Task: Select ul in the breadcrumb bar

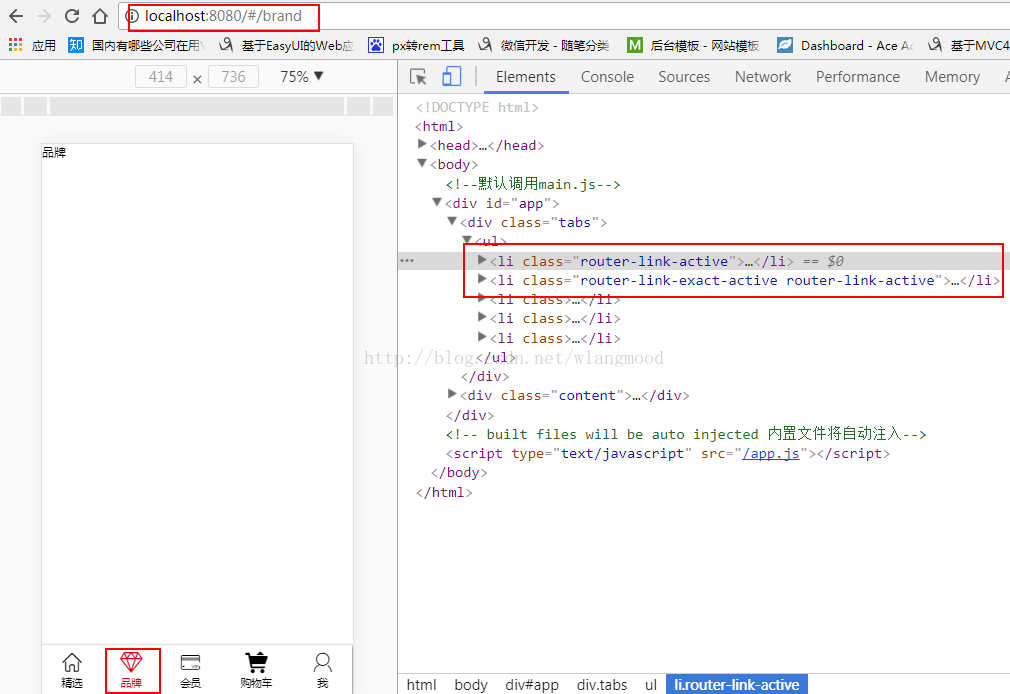Action: pos(651,685)
